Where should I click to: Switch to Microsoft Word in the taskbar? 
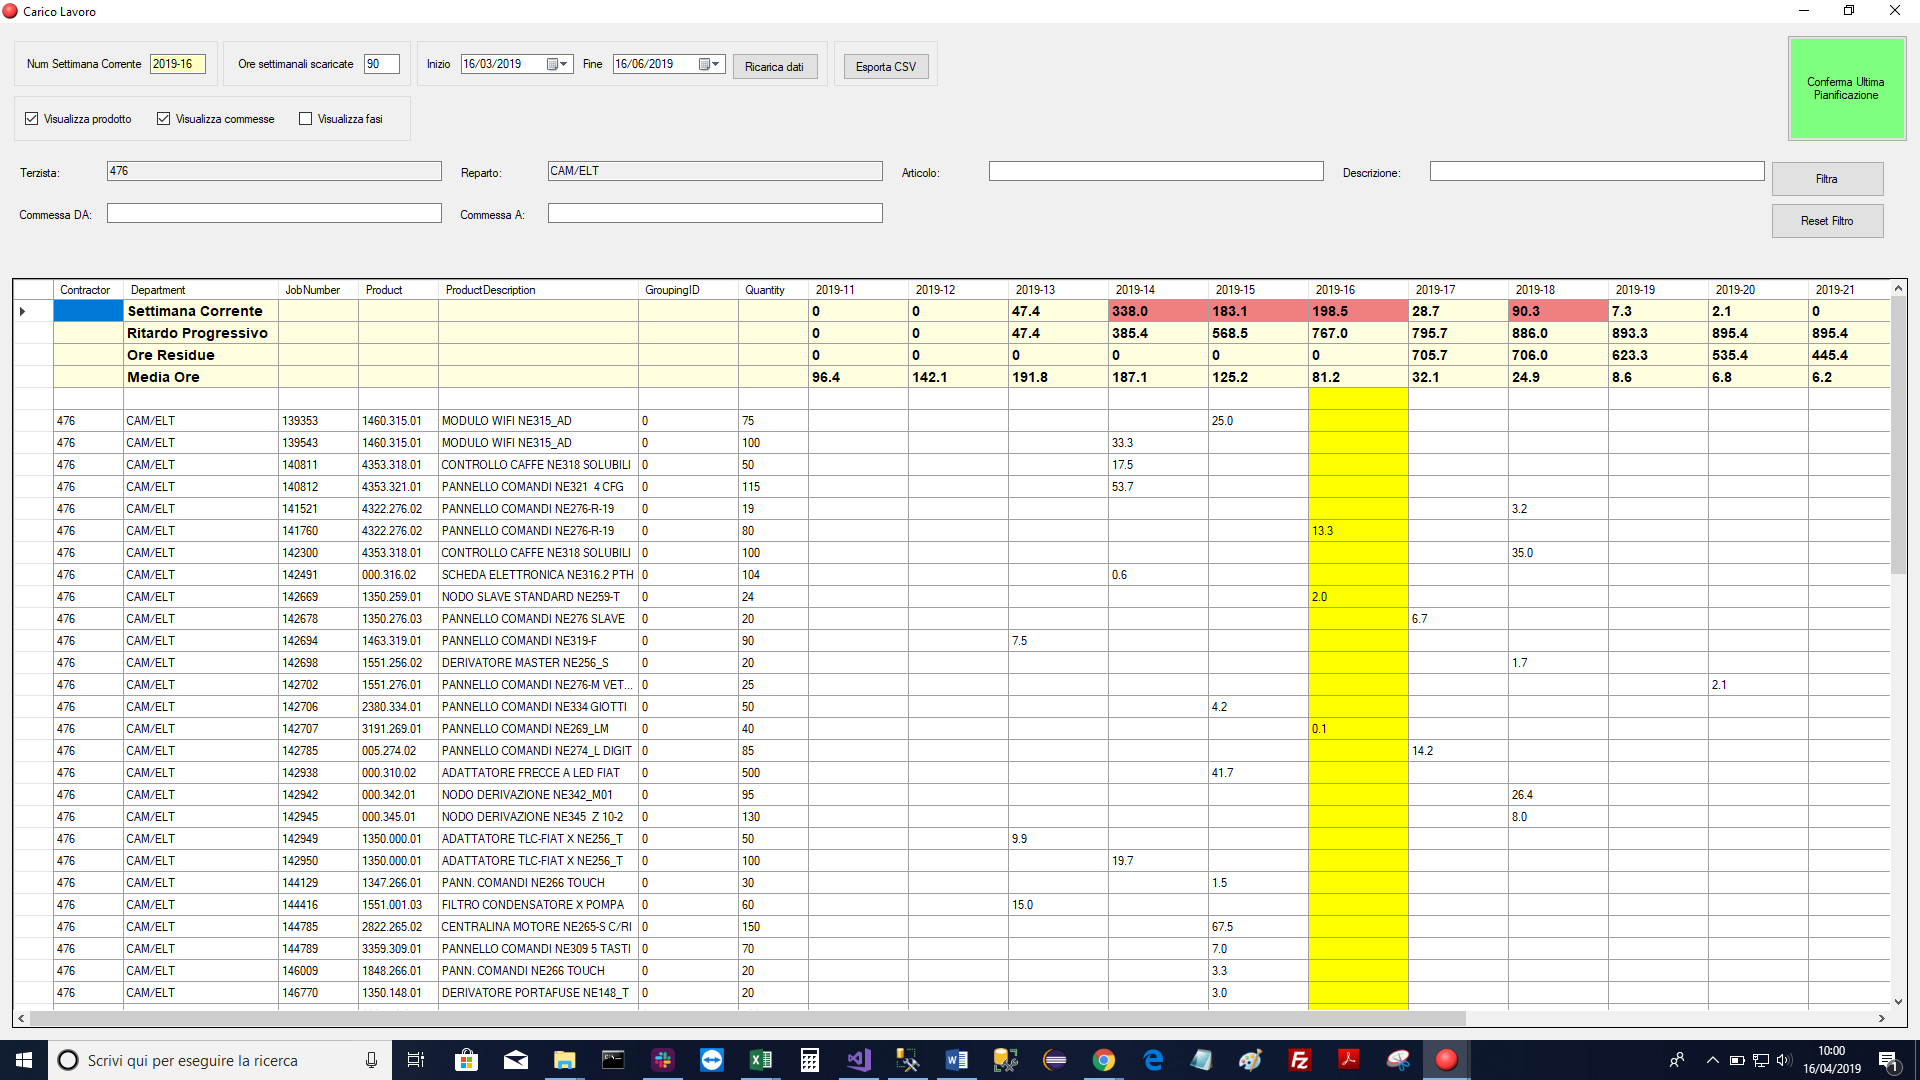957,1060
